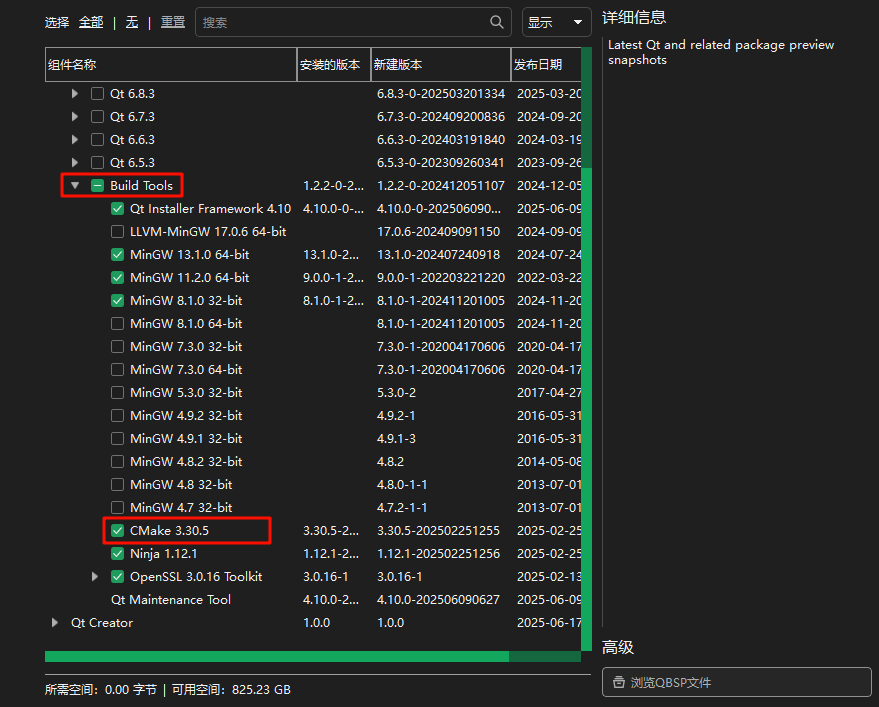Uncheck Qt Installer Framework 4.10

tap(118, 209)
